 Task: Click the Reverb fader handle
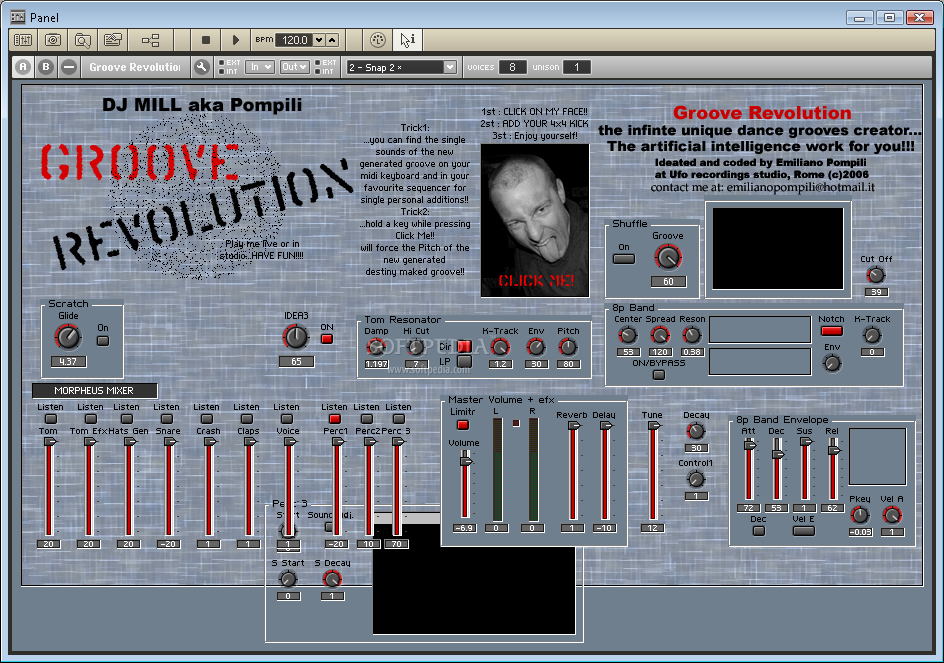(x=574, y=426)
